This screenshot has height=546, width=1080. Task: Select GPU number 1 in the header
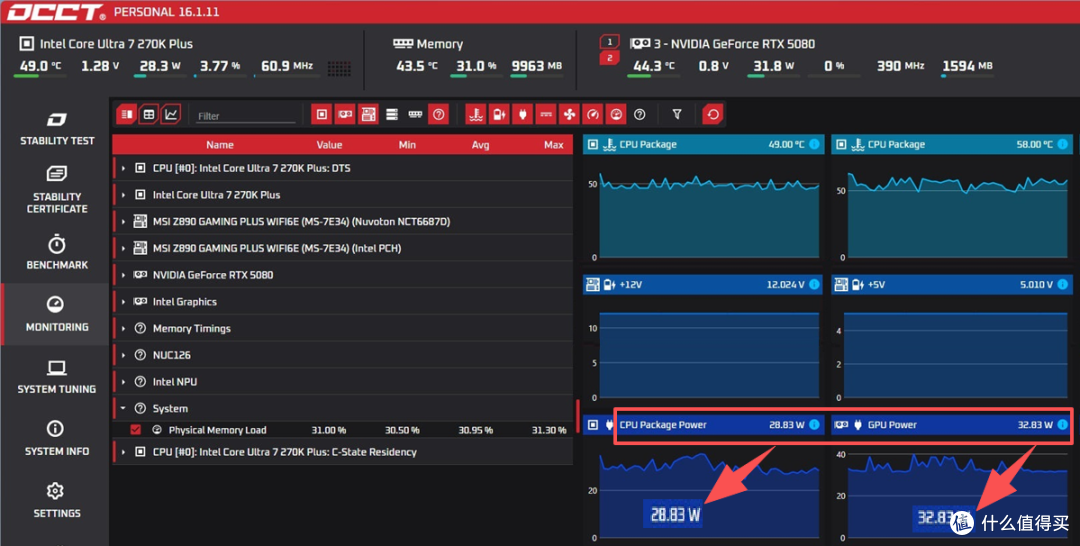pyautogui.click(x=610, y=42)
